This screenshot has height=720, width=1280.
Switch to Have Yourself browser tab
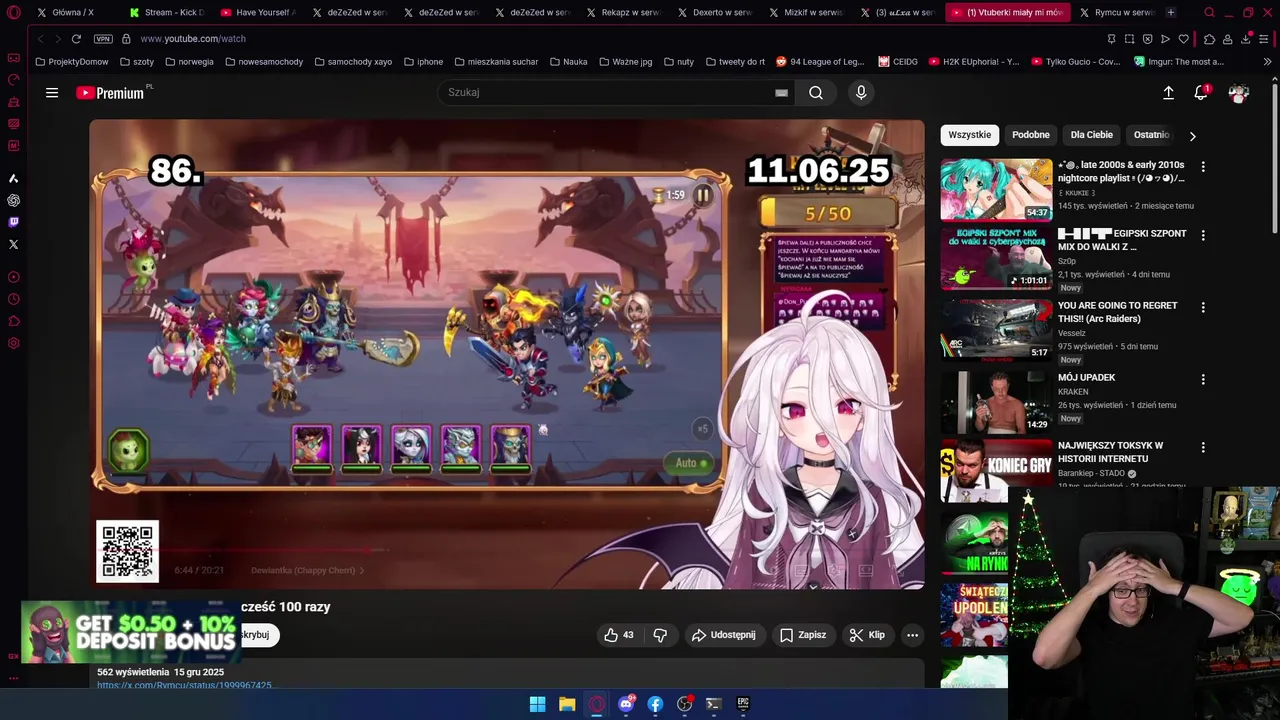256,13
